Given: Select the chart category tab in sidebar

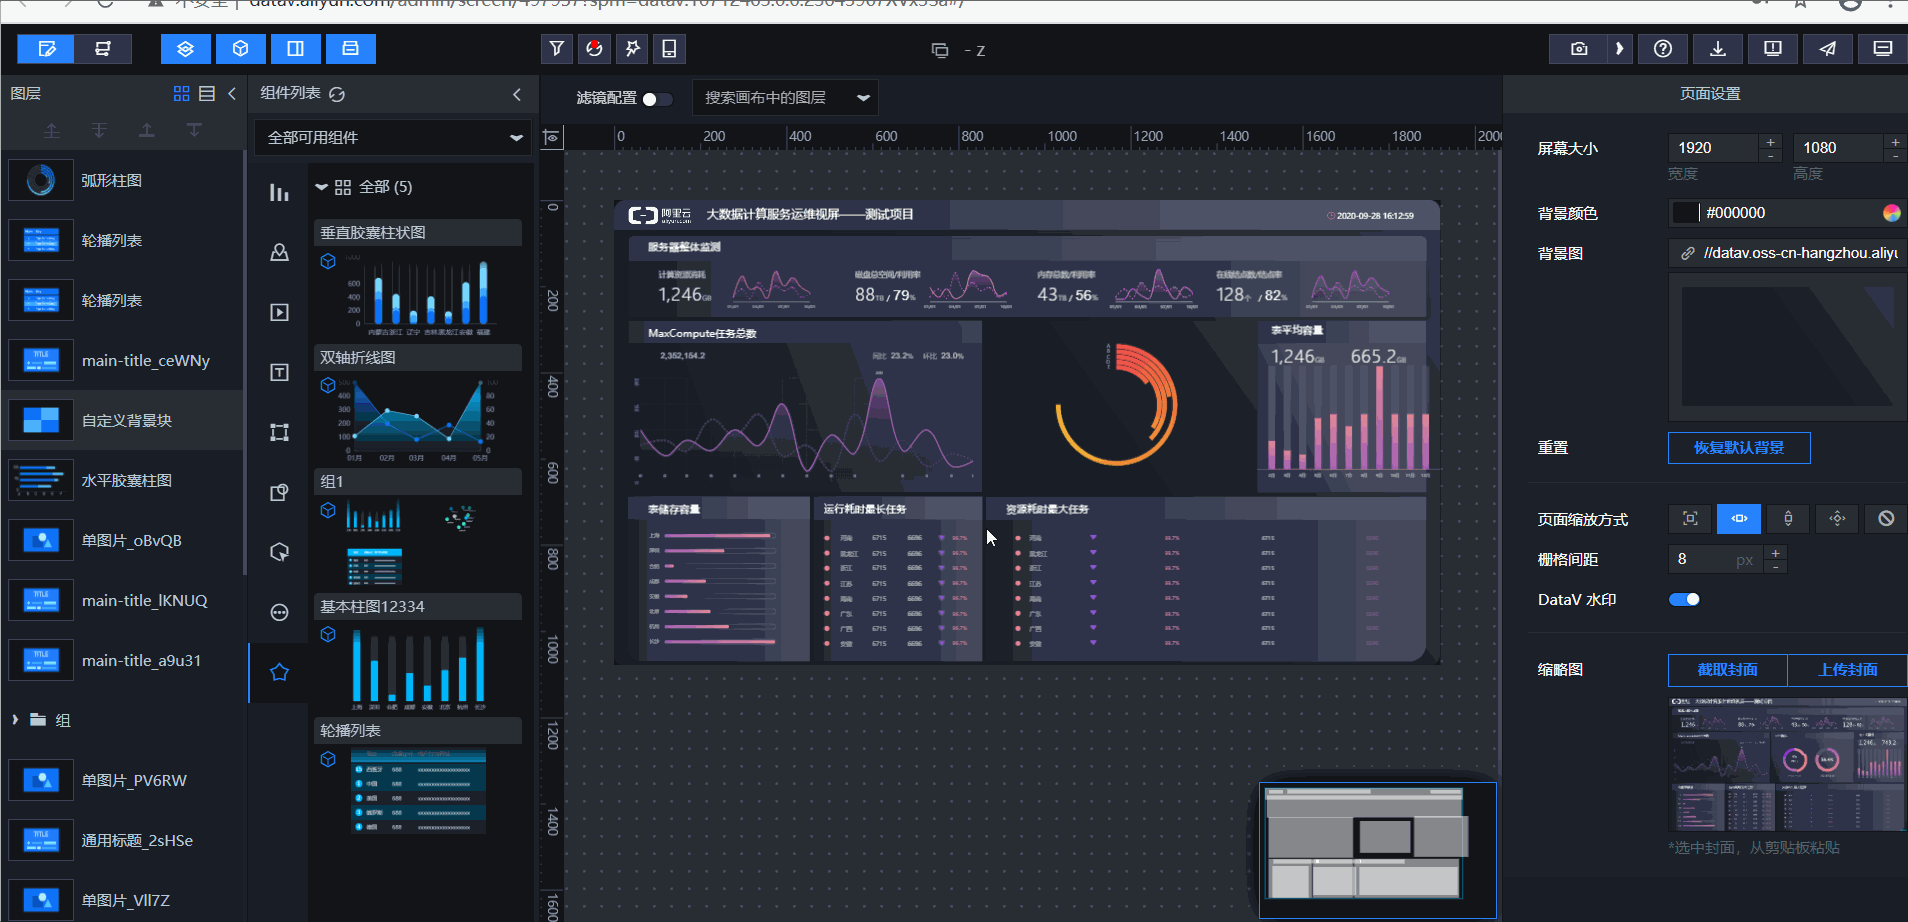Looking at the screenshot, I should click(x=279, y=193).
